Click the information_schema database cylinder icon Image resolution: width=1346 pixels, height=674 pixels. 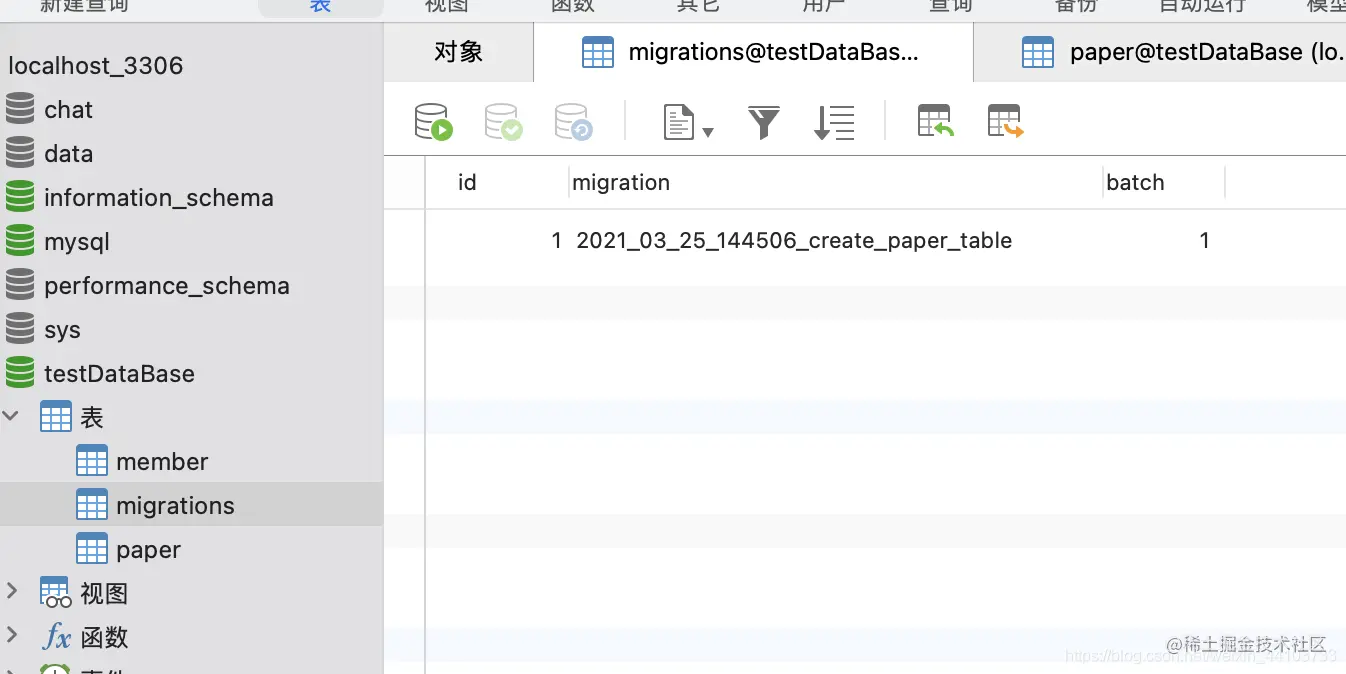pyautogui.click(x=20, y=196)
